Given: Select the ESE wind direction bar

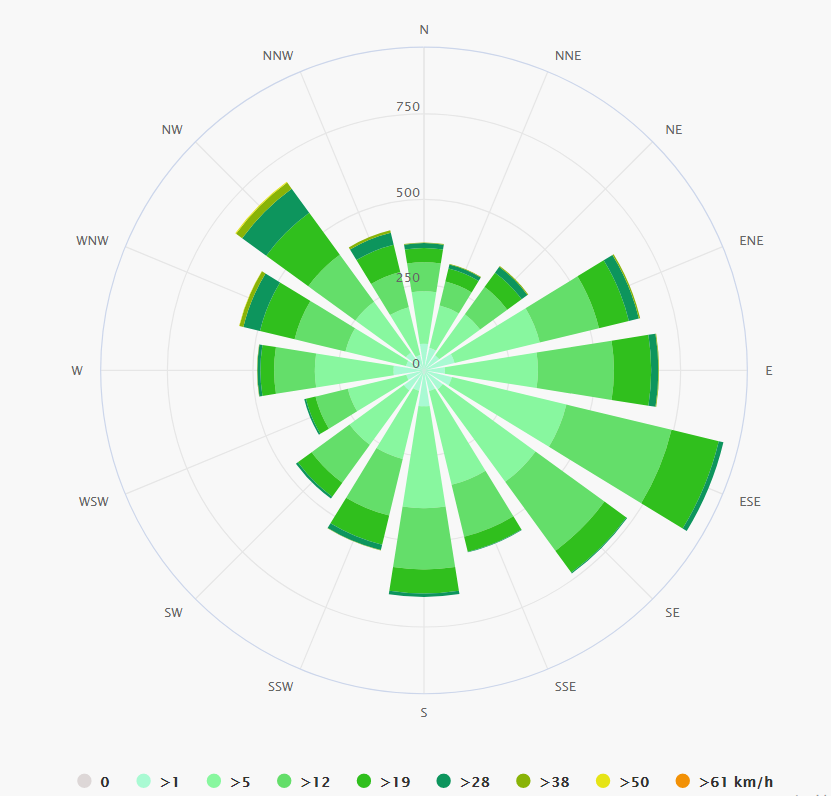Looking at the screenshot, I should tap(609, 448).
